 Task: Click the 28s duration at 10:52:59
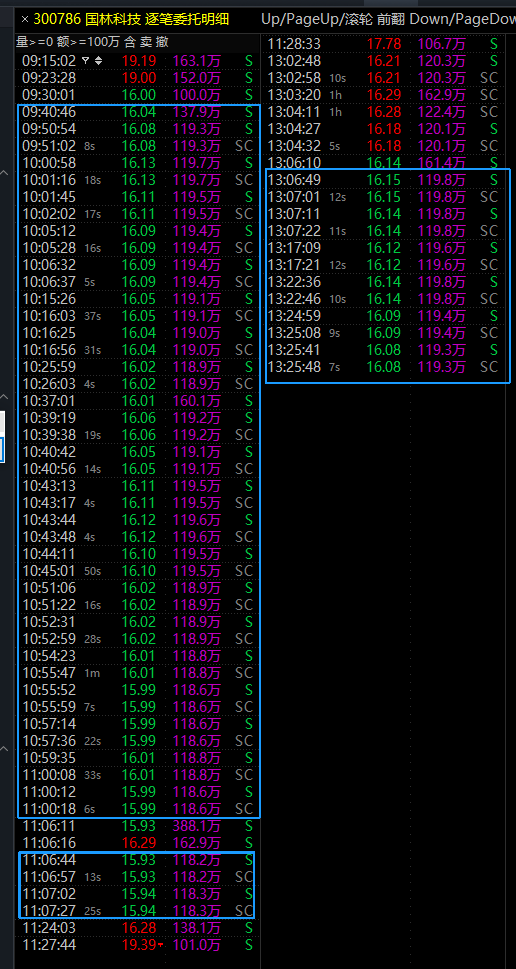pos(92,639)
